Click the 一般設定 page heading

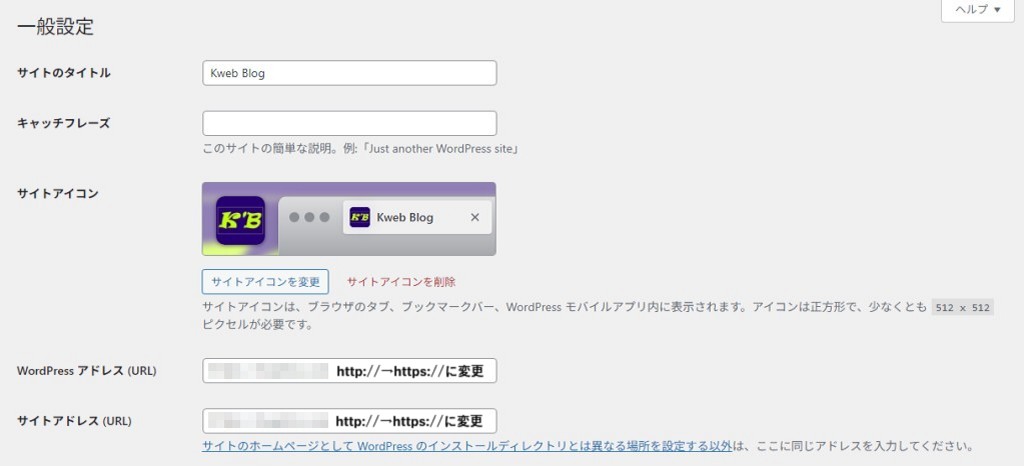point(56,27)
